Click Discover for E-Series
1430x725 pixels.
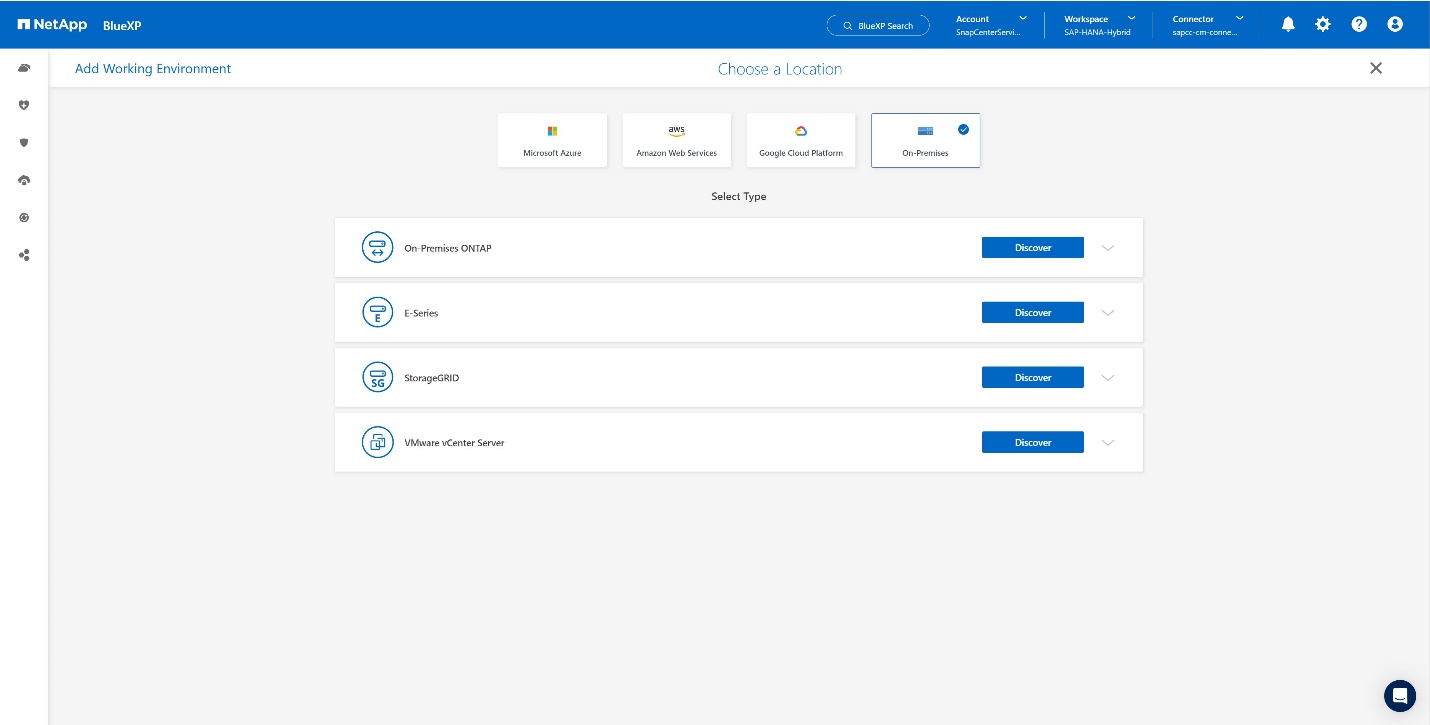coord(1032,313)
